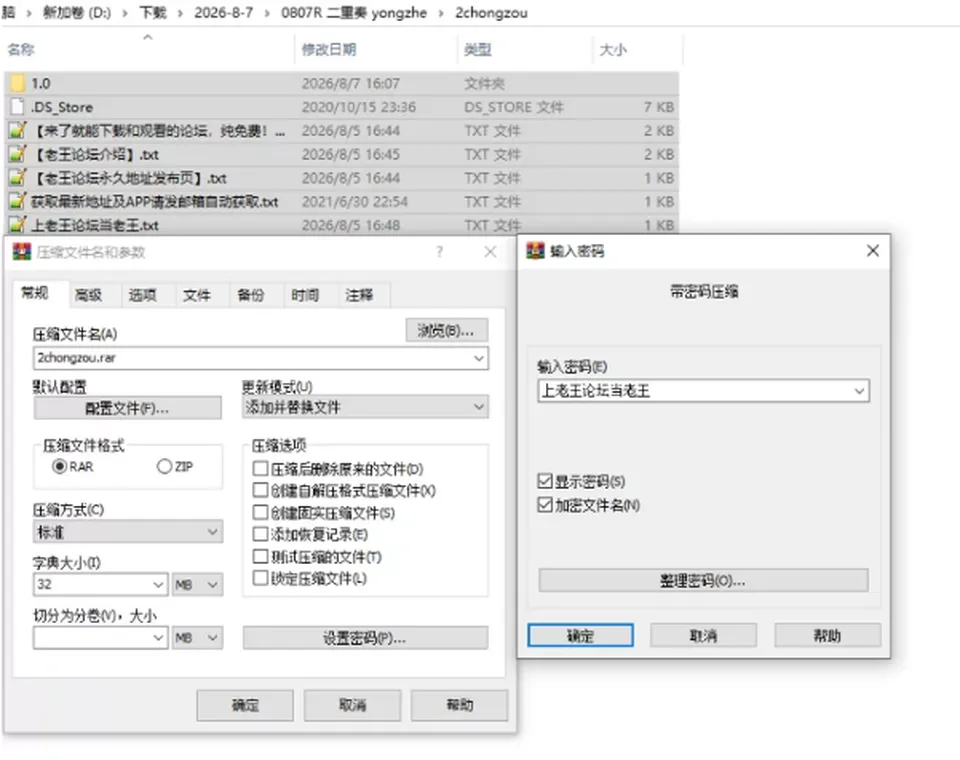Expand the archive name 2chongzou.rar dropdown
The width and height of the screenshot is (960, 760).
[479, 358]
